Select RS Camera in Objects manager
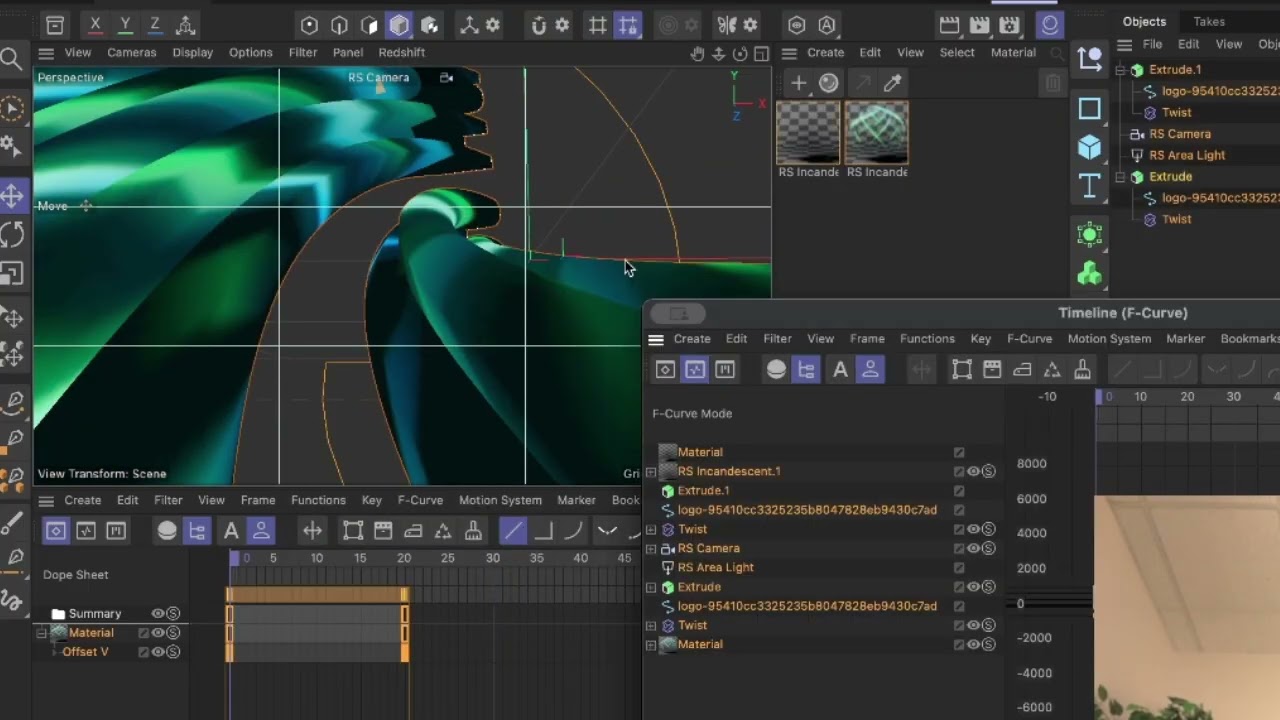This screenshot has width=1280, height=720. tap(1180, 134)
